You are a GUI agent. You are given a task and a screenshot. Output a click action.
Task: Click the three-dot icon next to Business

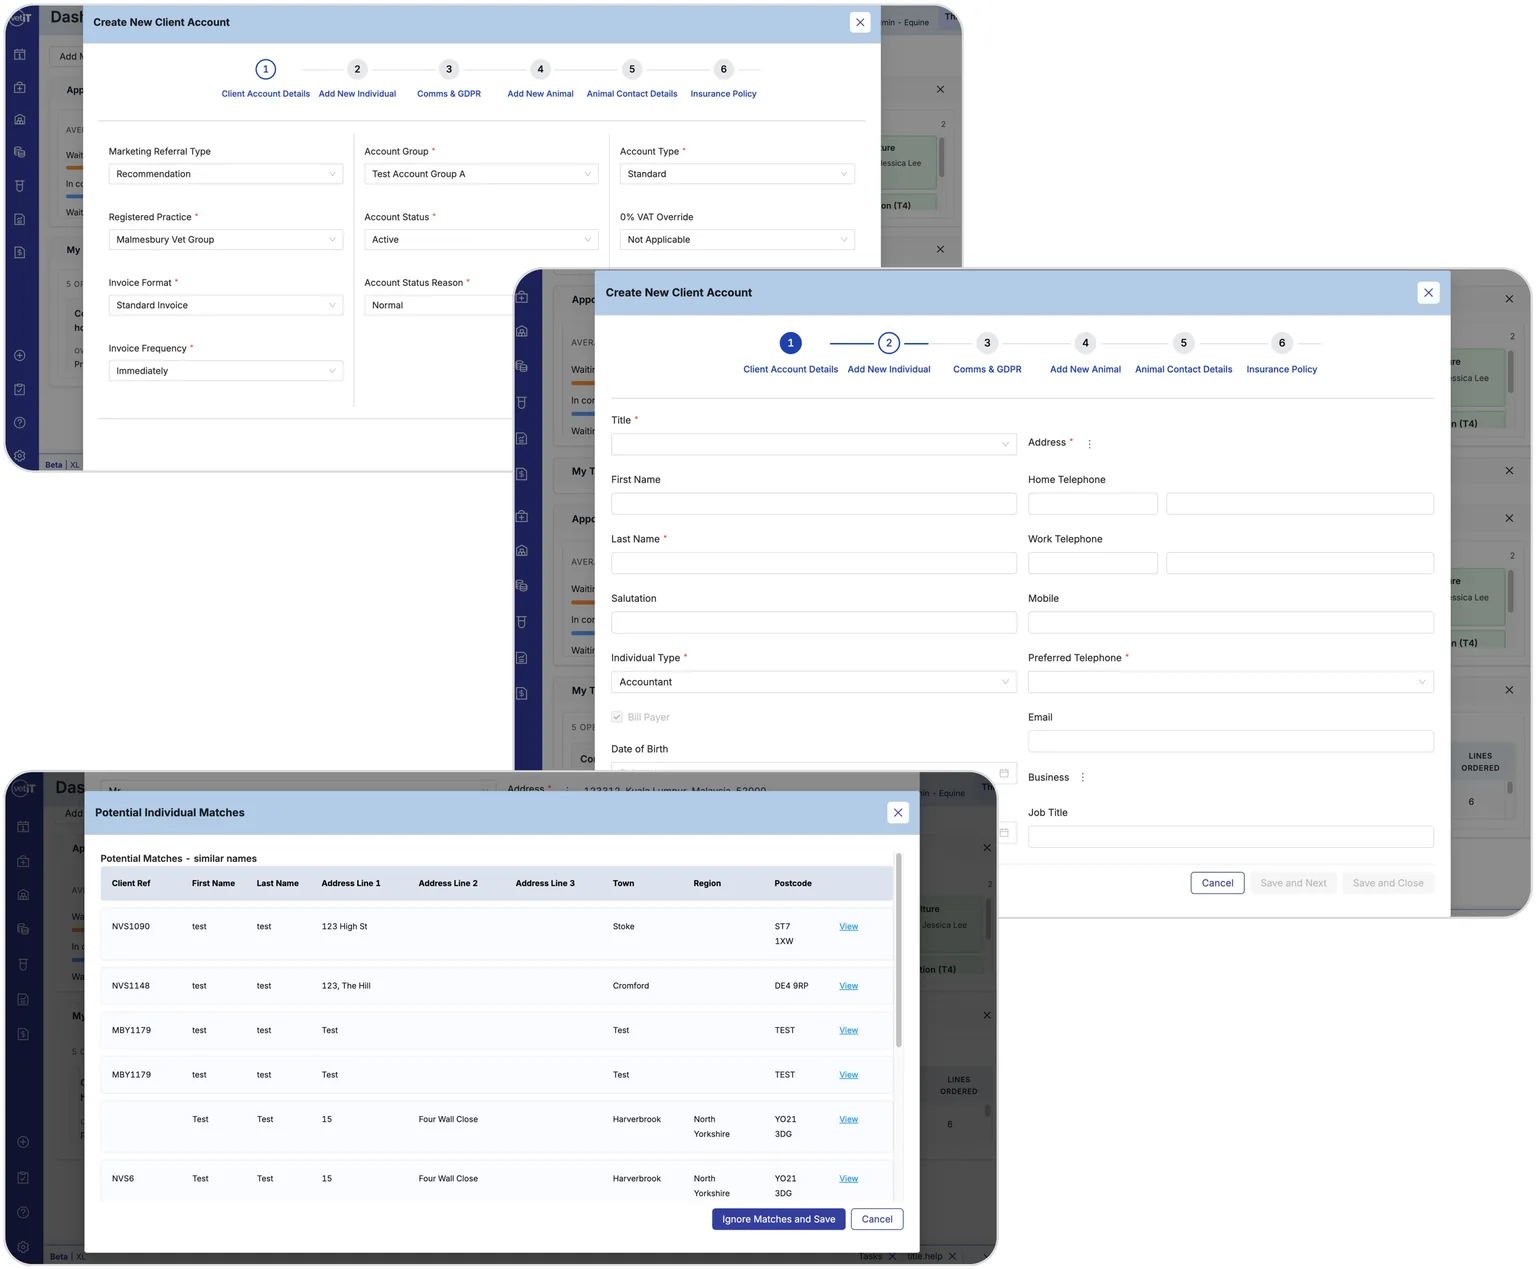[x=1082, y=778]
